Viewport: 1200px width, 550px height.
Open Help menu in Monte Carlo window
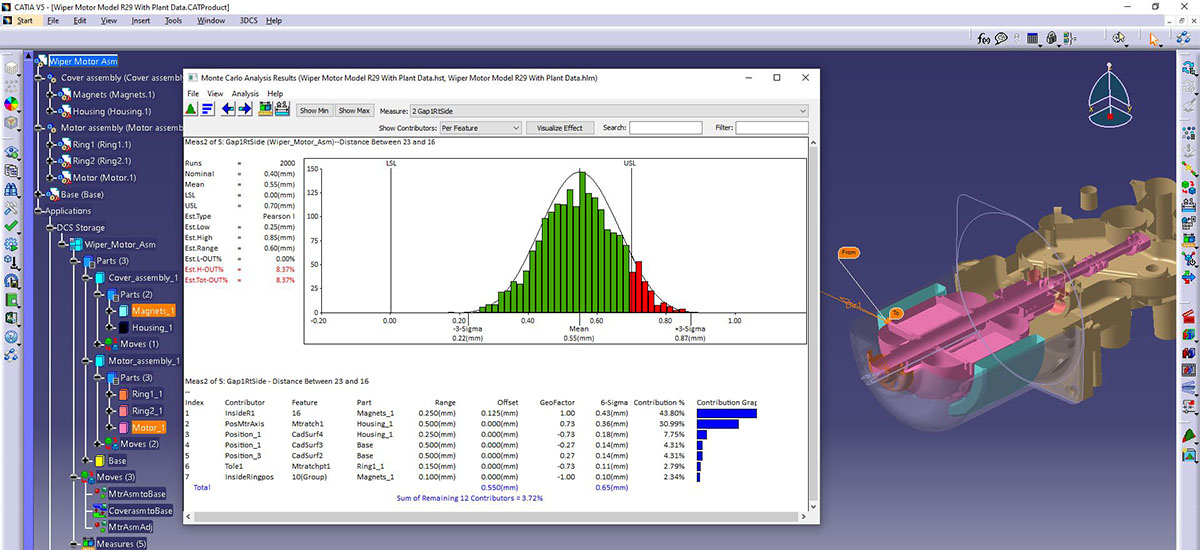pyautogui.click(x=275, y=93)
